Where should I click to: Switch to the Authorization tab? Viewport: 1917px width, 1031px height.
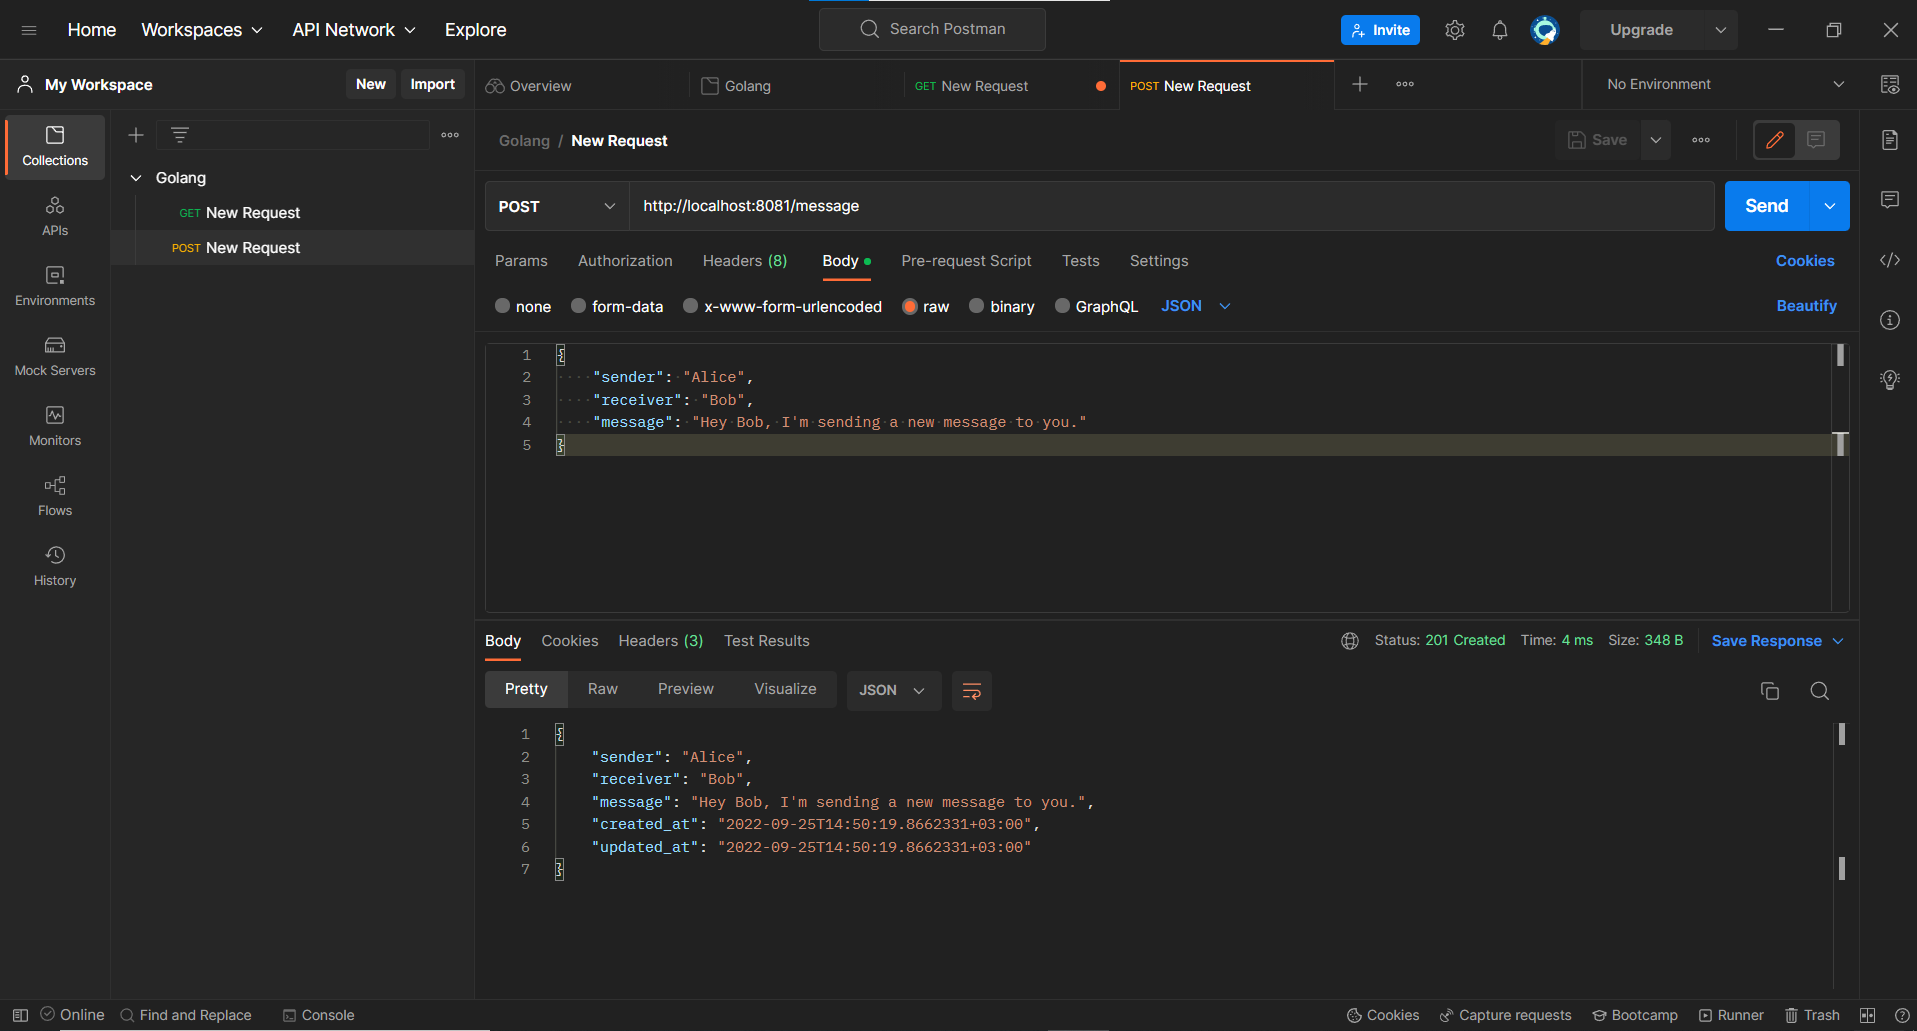coord(624,261)
